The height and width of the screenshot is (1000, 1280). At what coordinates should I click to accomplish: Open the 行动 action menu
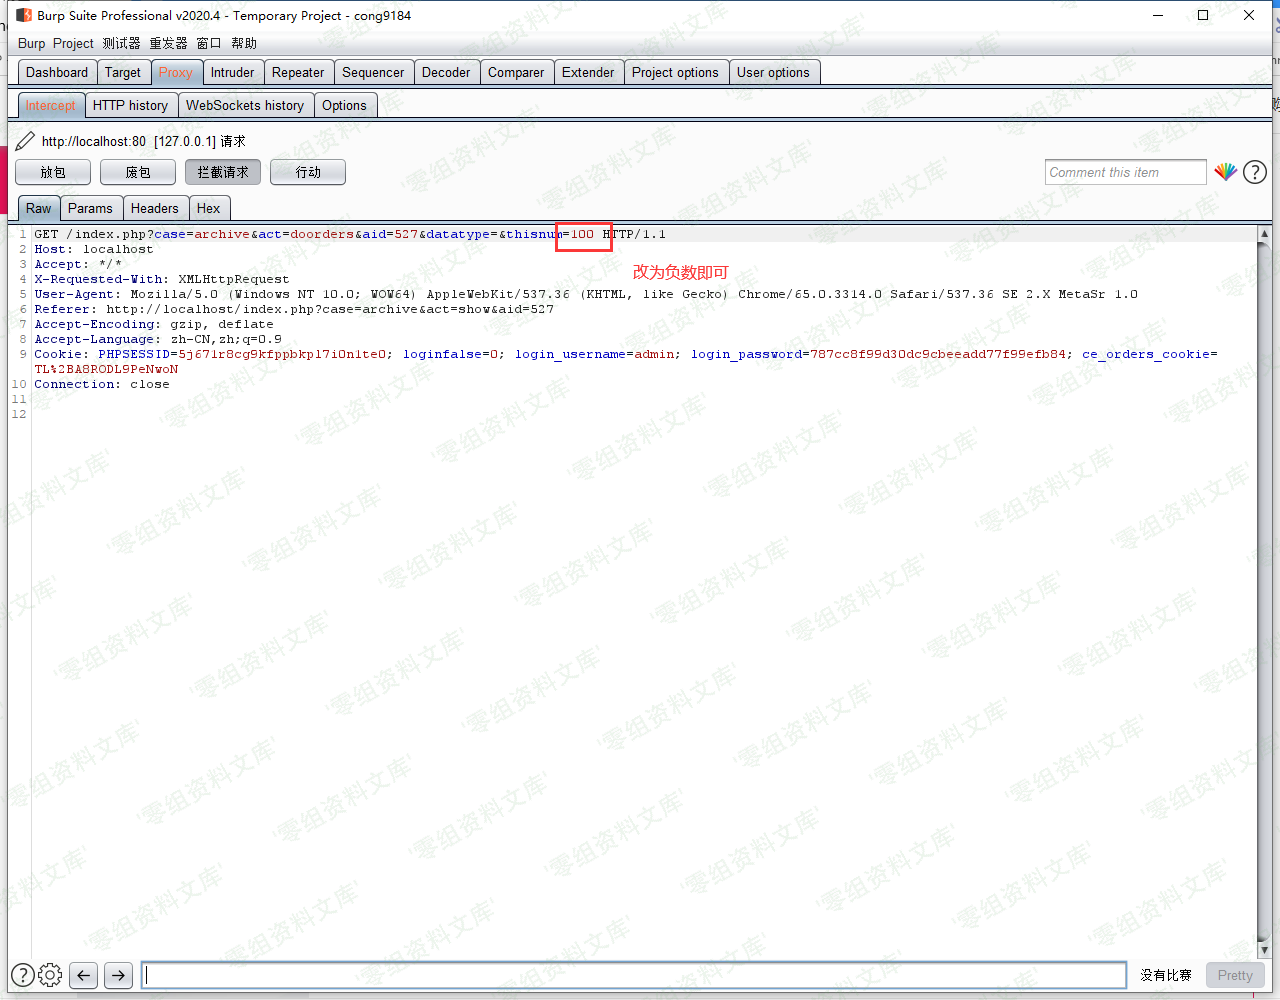(x=308, y=172)
